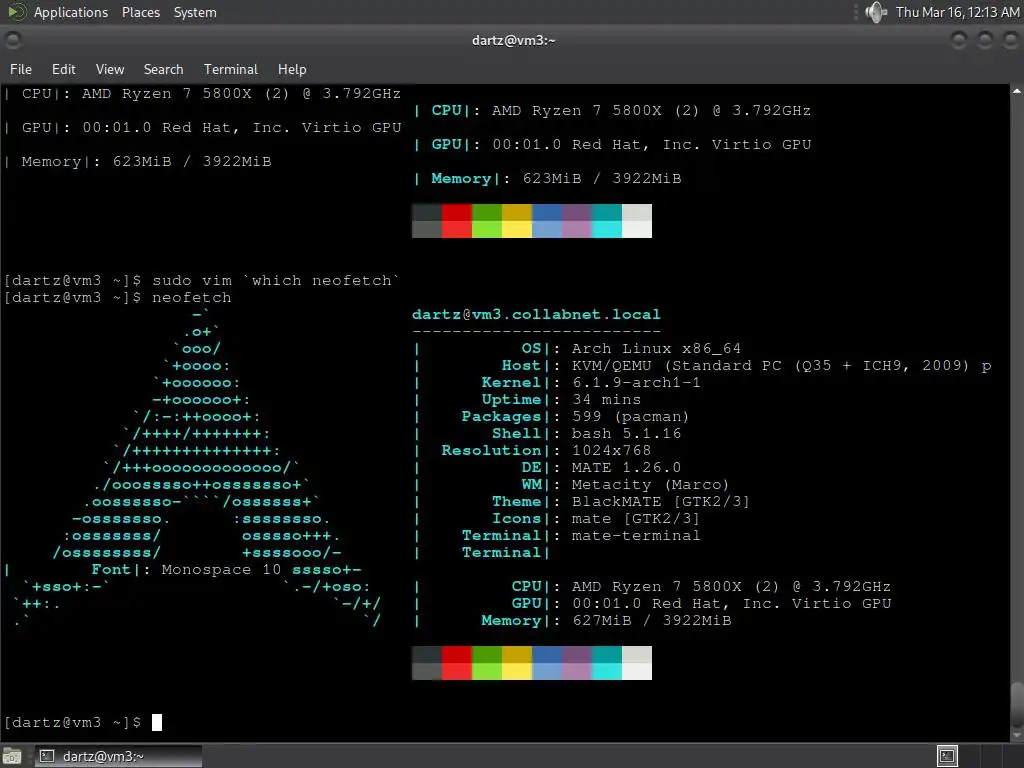Open the Terminal menu in the menu bar

tap(231, 69)
